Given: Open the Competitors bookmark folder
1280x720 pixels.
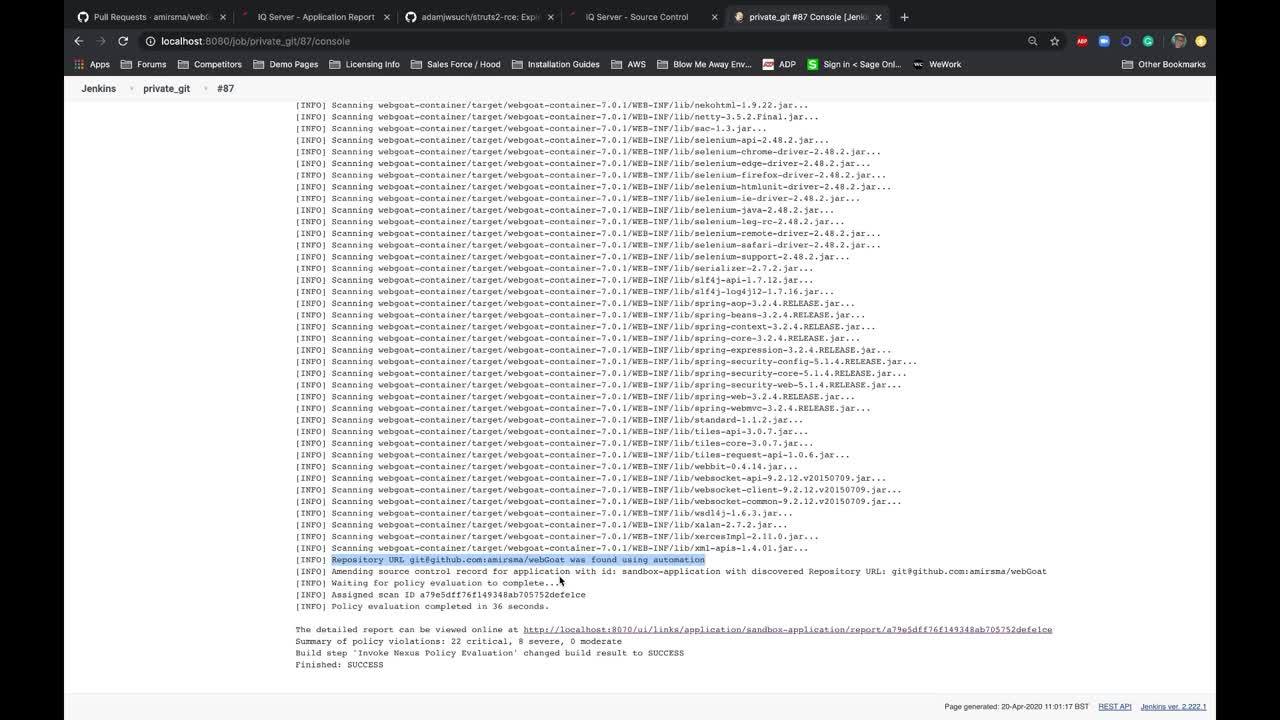Looking at the screenshot, I should (x=210, y=64).
